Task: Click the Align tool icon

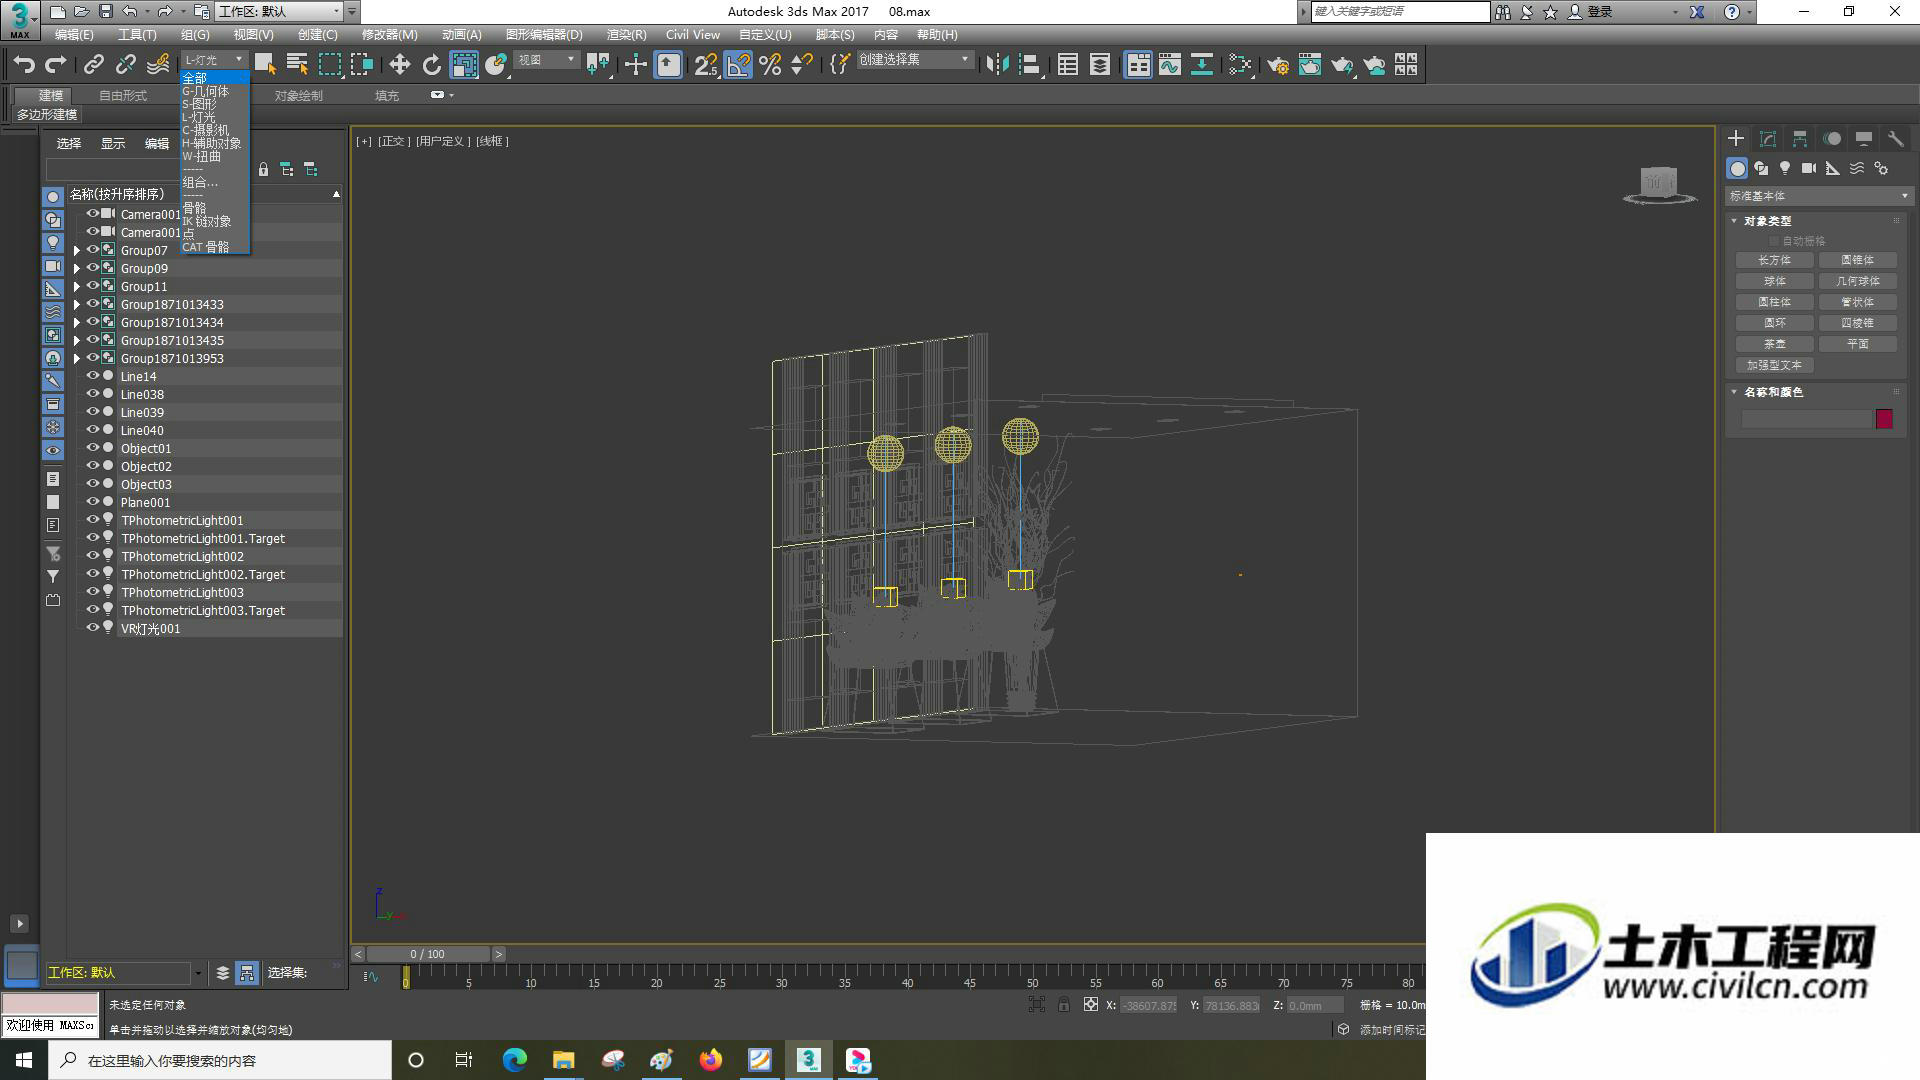Action: pyautogui.click(x=1029, y=65)
